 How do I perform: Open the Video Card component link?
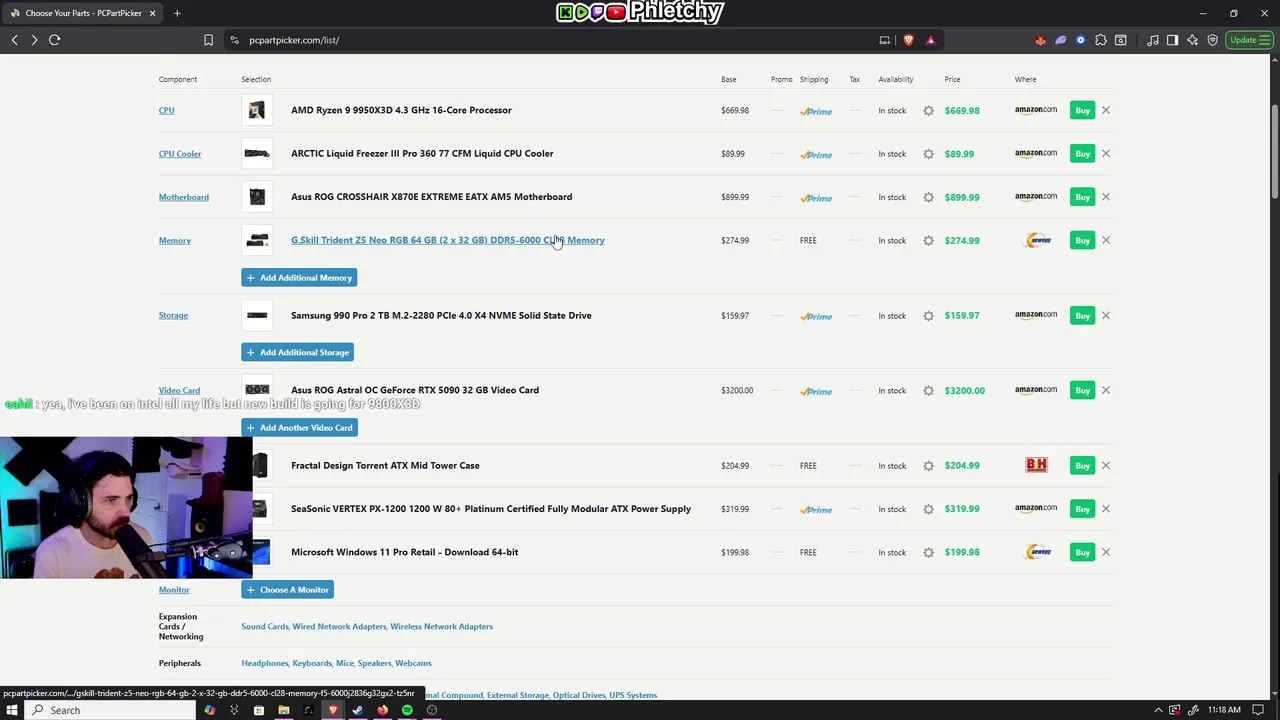click(179, 390)
